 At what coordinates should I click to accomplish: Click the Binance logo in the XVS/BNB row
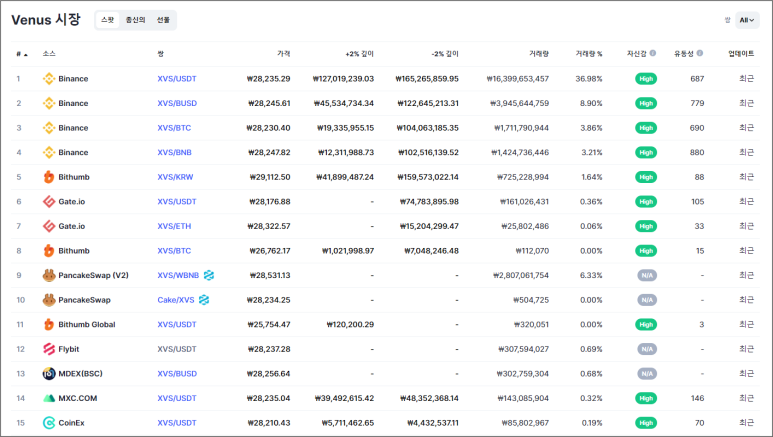click(x=49, y=152)
